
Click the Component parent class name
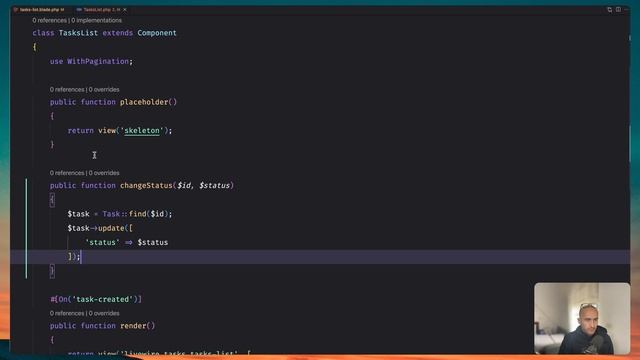click(157, 33)
